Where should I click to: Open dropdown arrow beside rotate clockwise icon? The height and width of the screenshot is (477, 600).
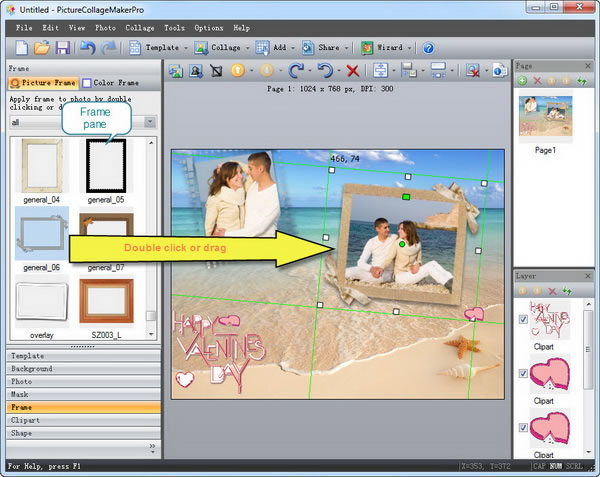pos(310,71)
